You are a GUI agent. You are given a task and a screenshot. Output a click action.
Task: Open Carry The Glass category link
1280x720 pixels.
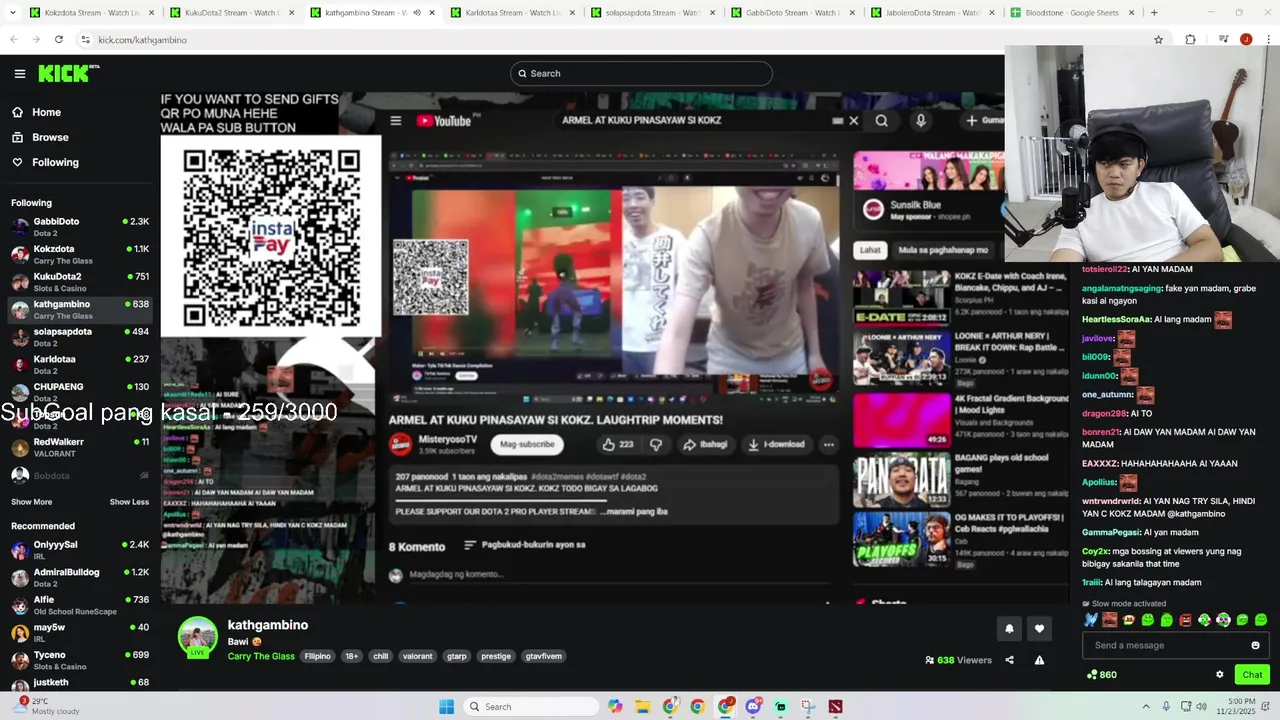coord(261,656)
